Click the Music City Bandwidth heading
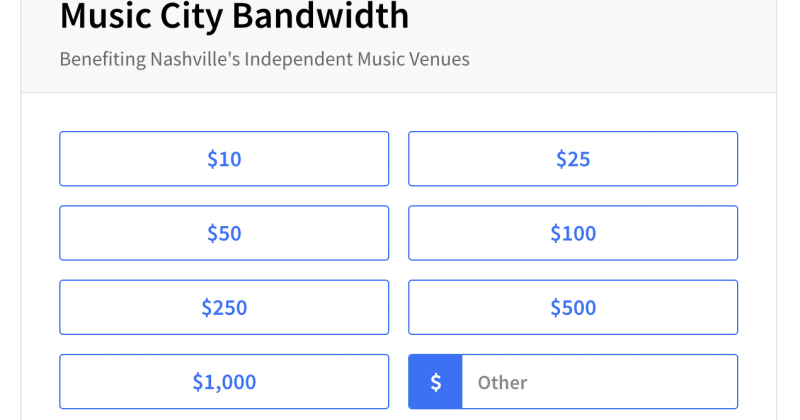This screenshot has width=800, height=420. [234, 16]
